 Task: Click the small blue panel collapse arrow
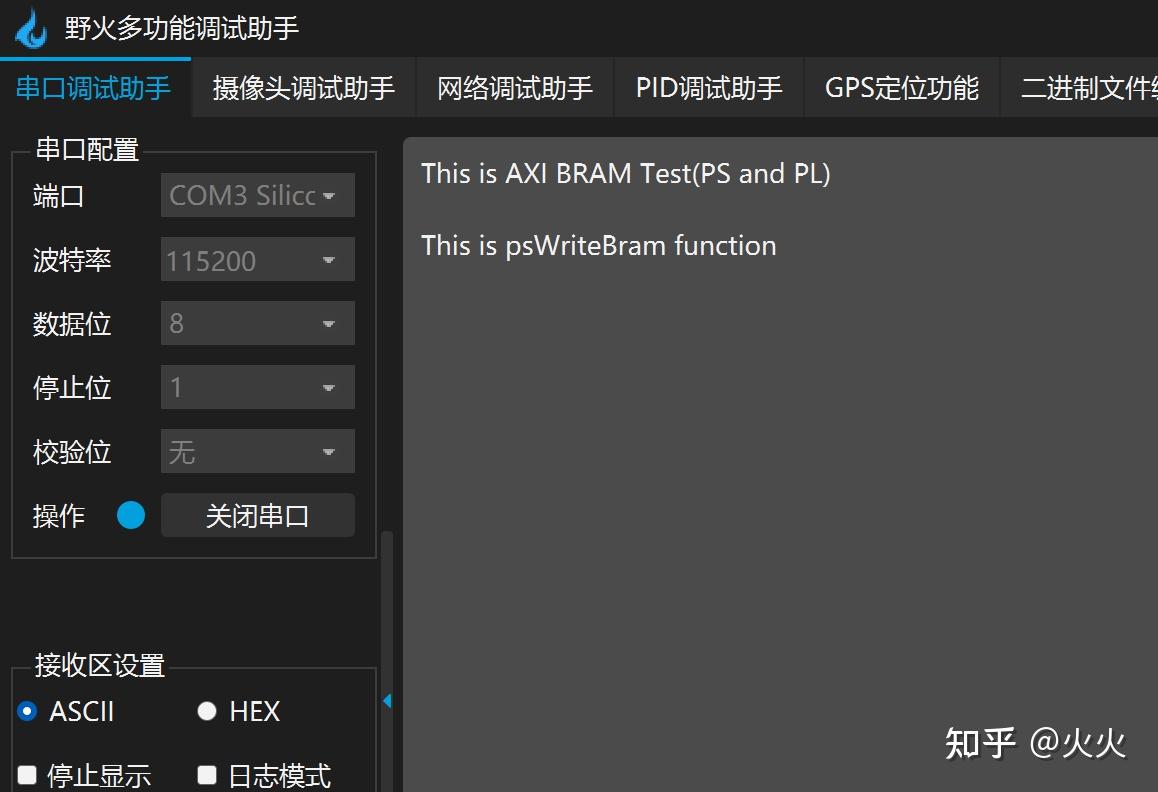tap(386, 700)
